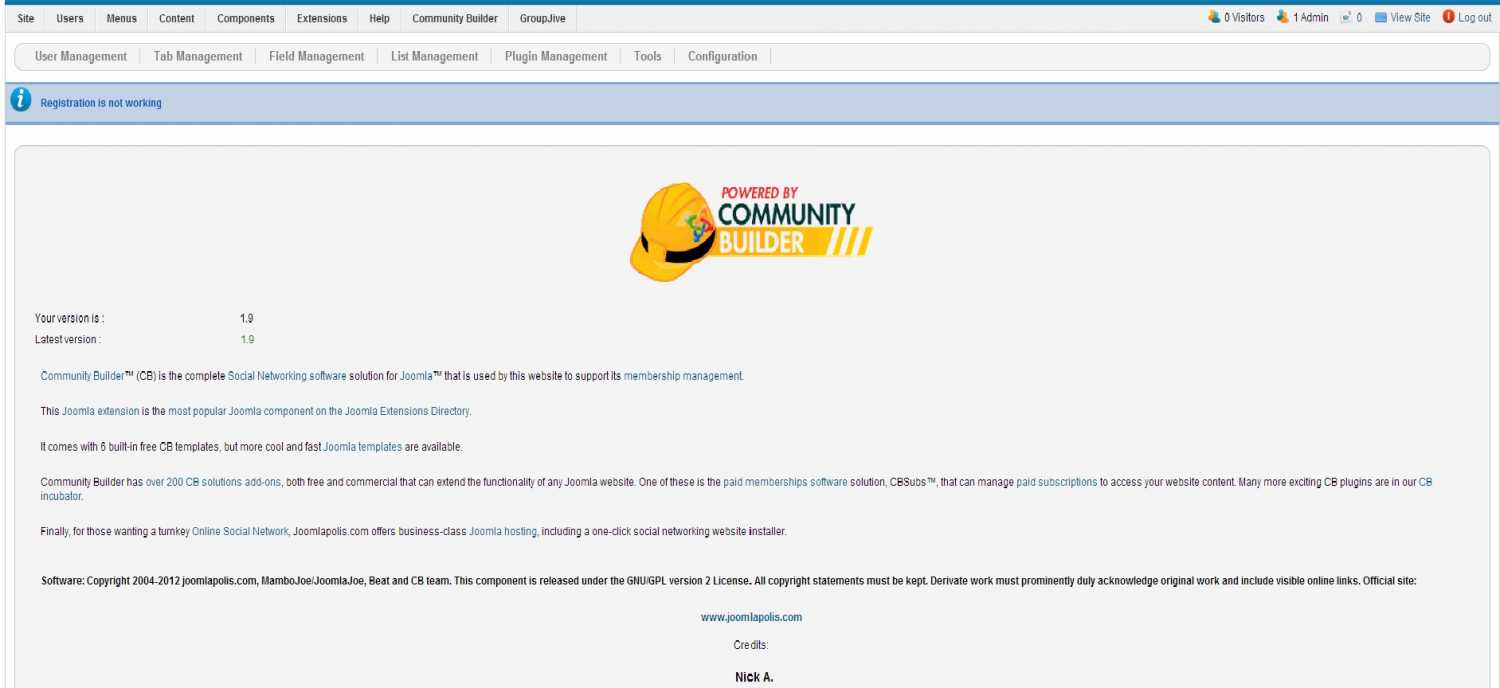
Task: Click the blue info icon beside Registration message
Action: (x=21, y=101)
